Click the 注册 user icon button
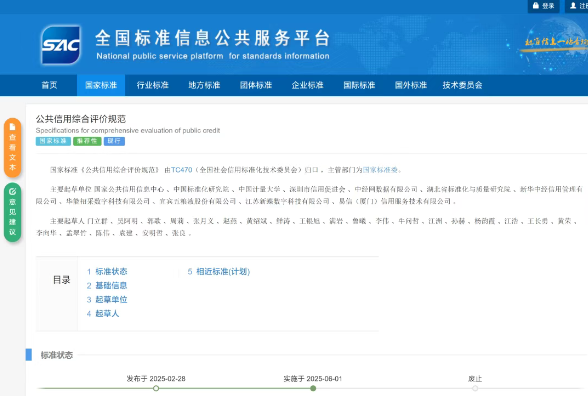This screenshot has width=588, height=396. pyautogui.click(x=577, y=6)
